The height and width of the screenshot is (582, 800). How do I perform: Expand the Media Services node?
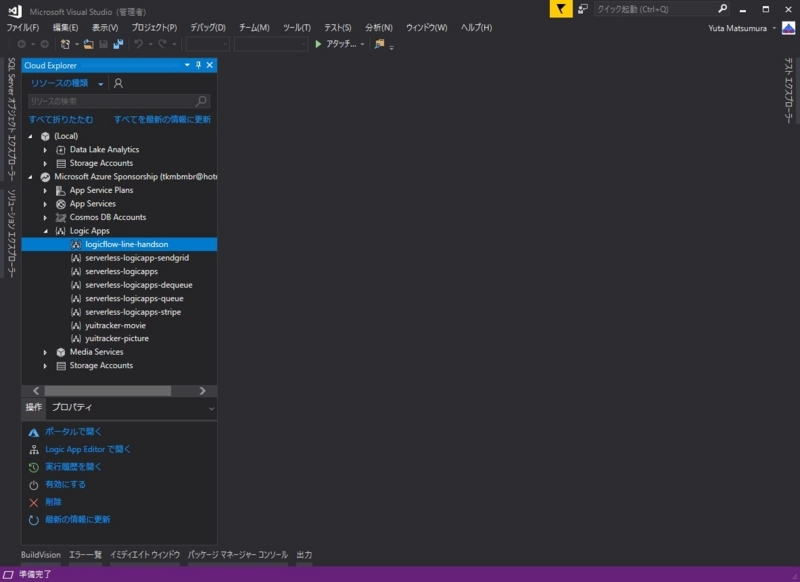coord(45,352)
